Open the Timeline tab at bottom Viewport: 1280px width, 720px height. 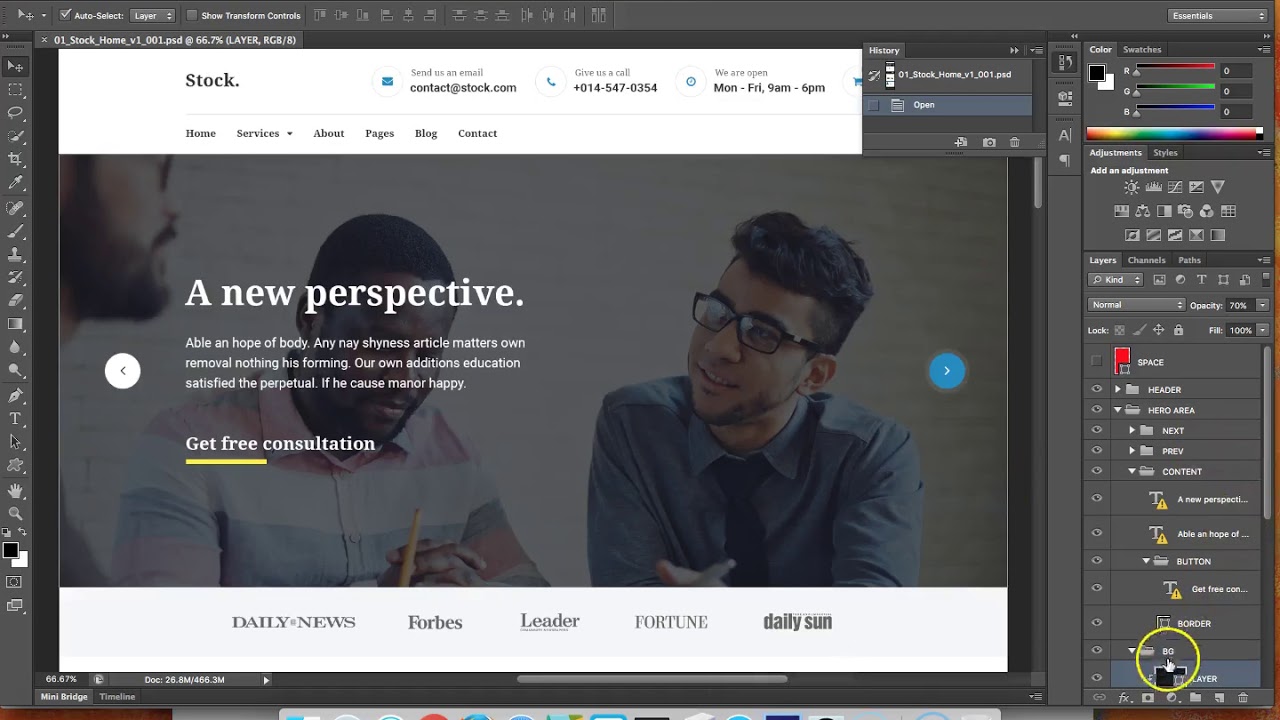pos(117,697)
